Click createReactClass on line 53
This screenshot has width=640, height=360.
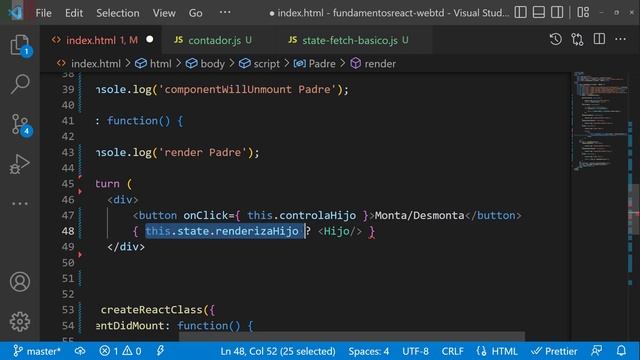[151, 310]
